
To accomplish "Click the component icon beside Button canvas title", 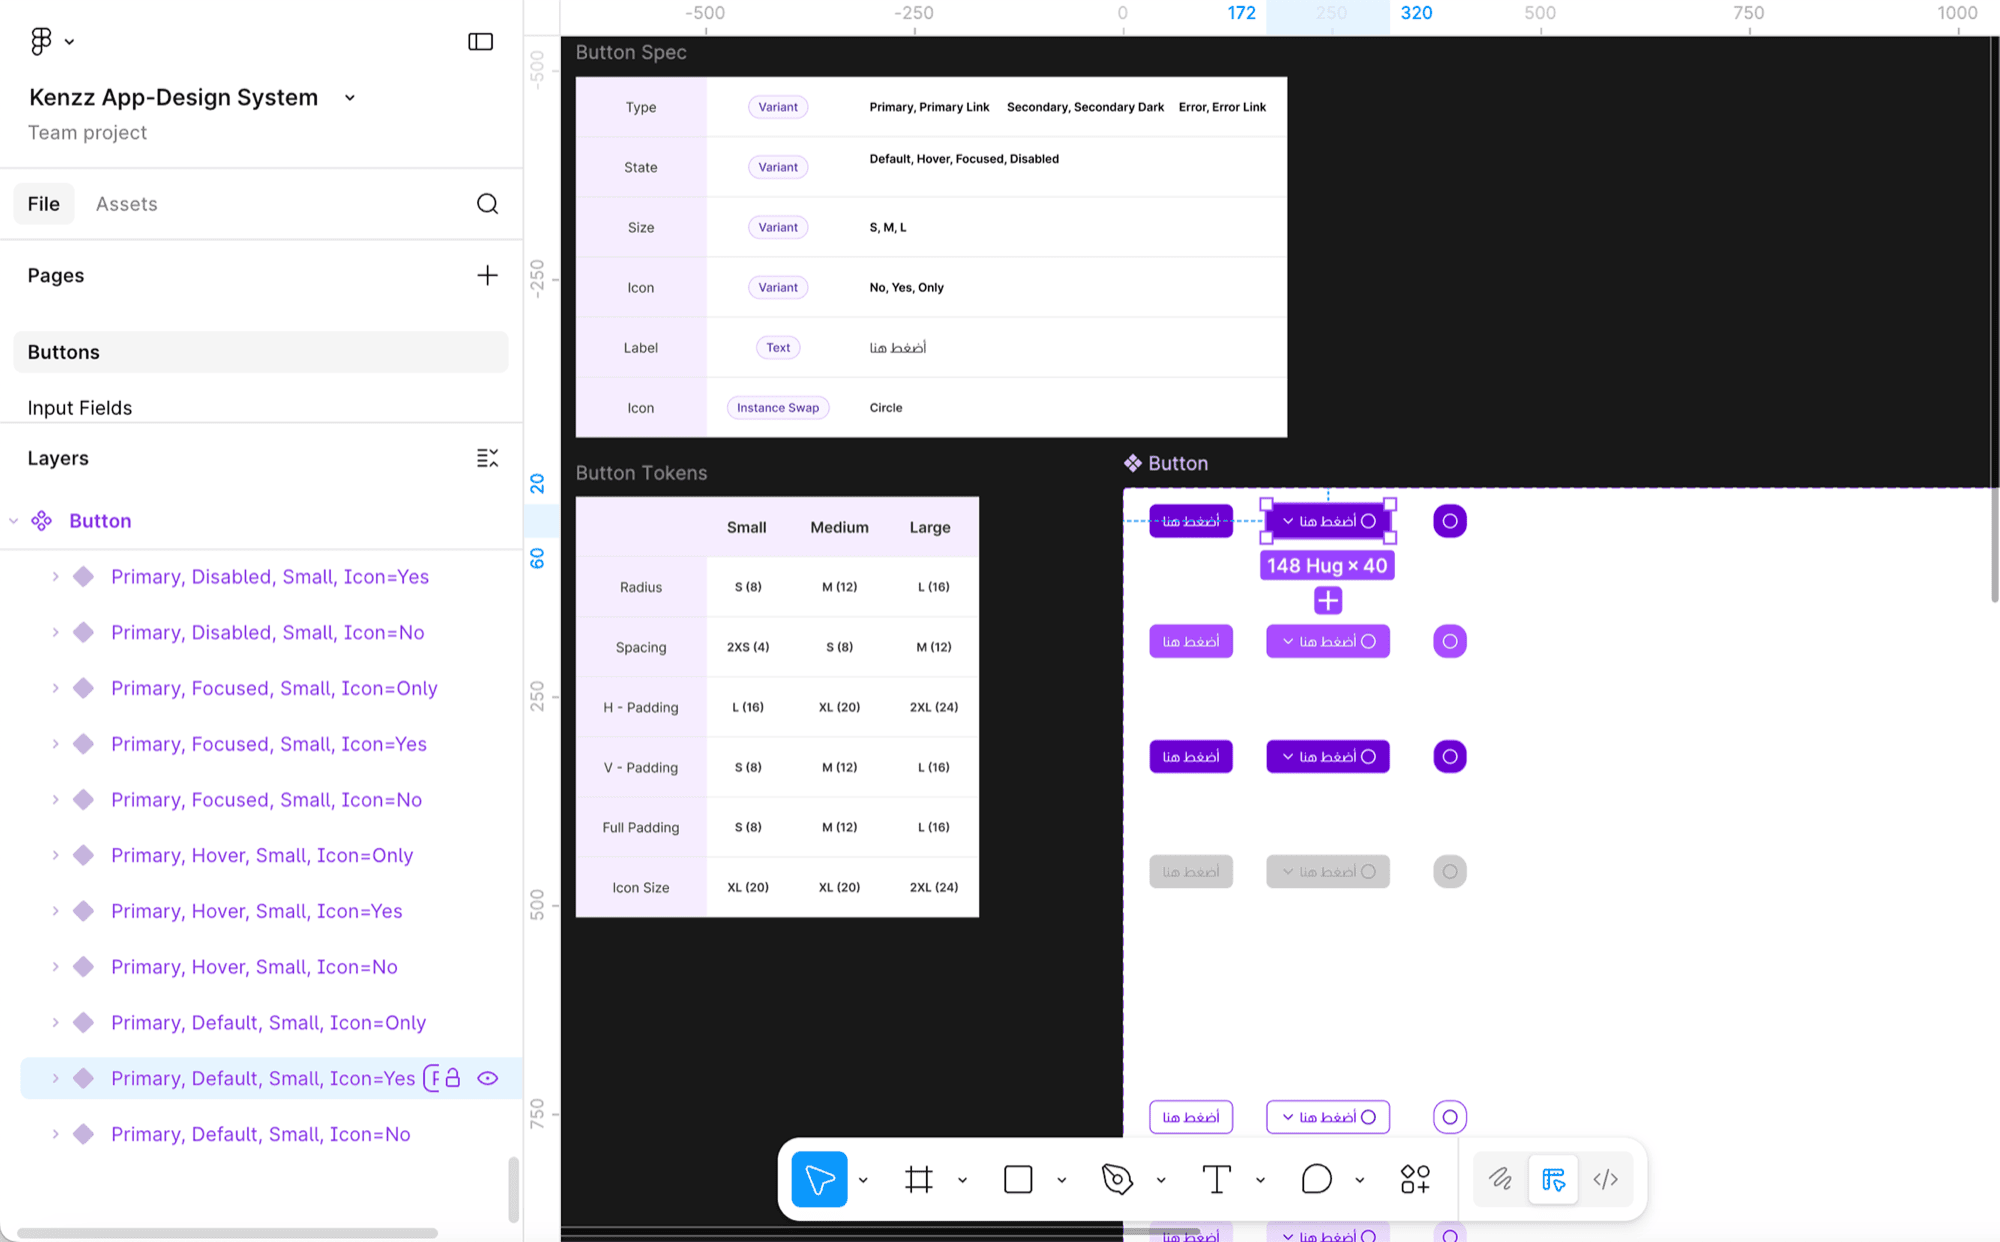I will (x=1133, y=463).
